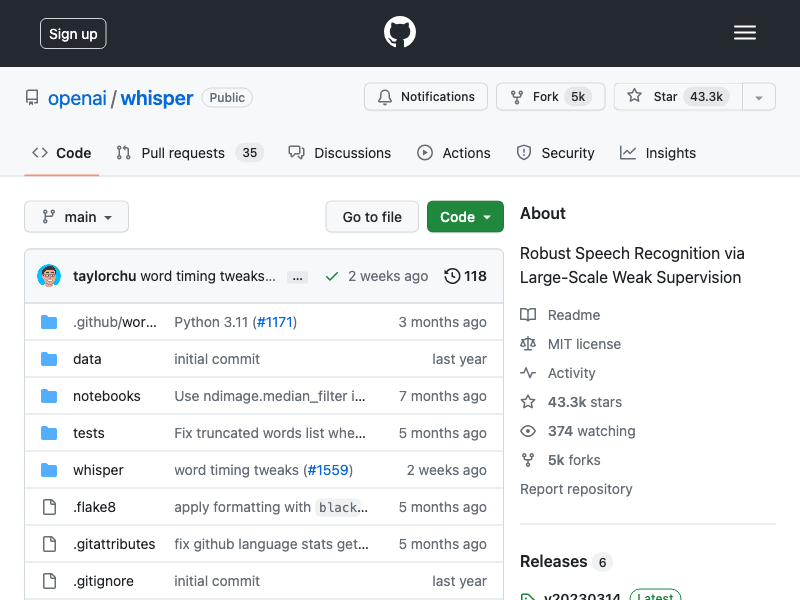The image size is (800, 600).
Task: Click the .gitignore file icon
Action: tap(49, 581)
